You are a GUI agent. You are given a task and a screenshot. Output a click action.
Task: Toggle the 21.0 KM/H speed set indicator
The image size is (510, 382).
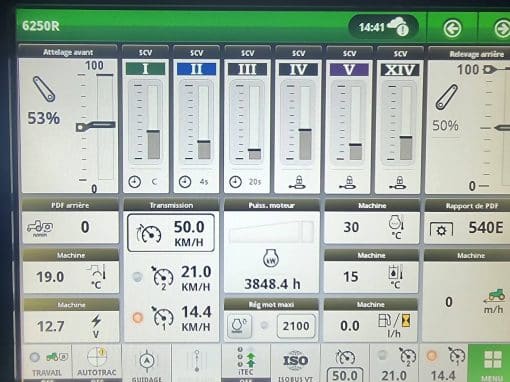137,277
